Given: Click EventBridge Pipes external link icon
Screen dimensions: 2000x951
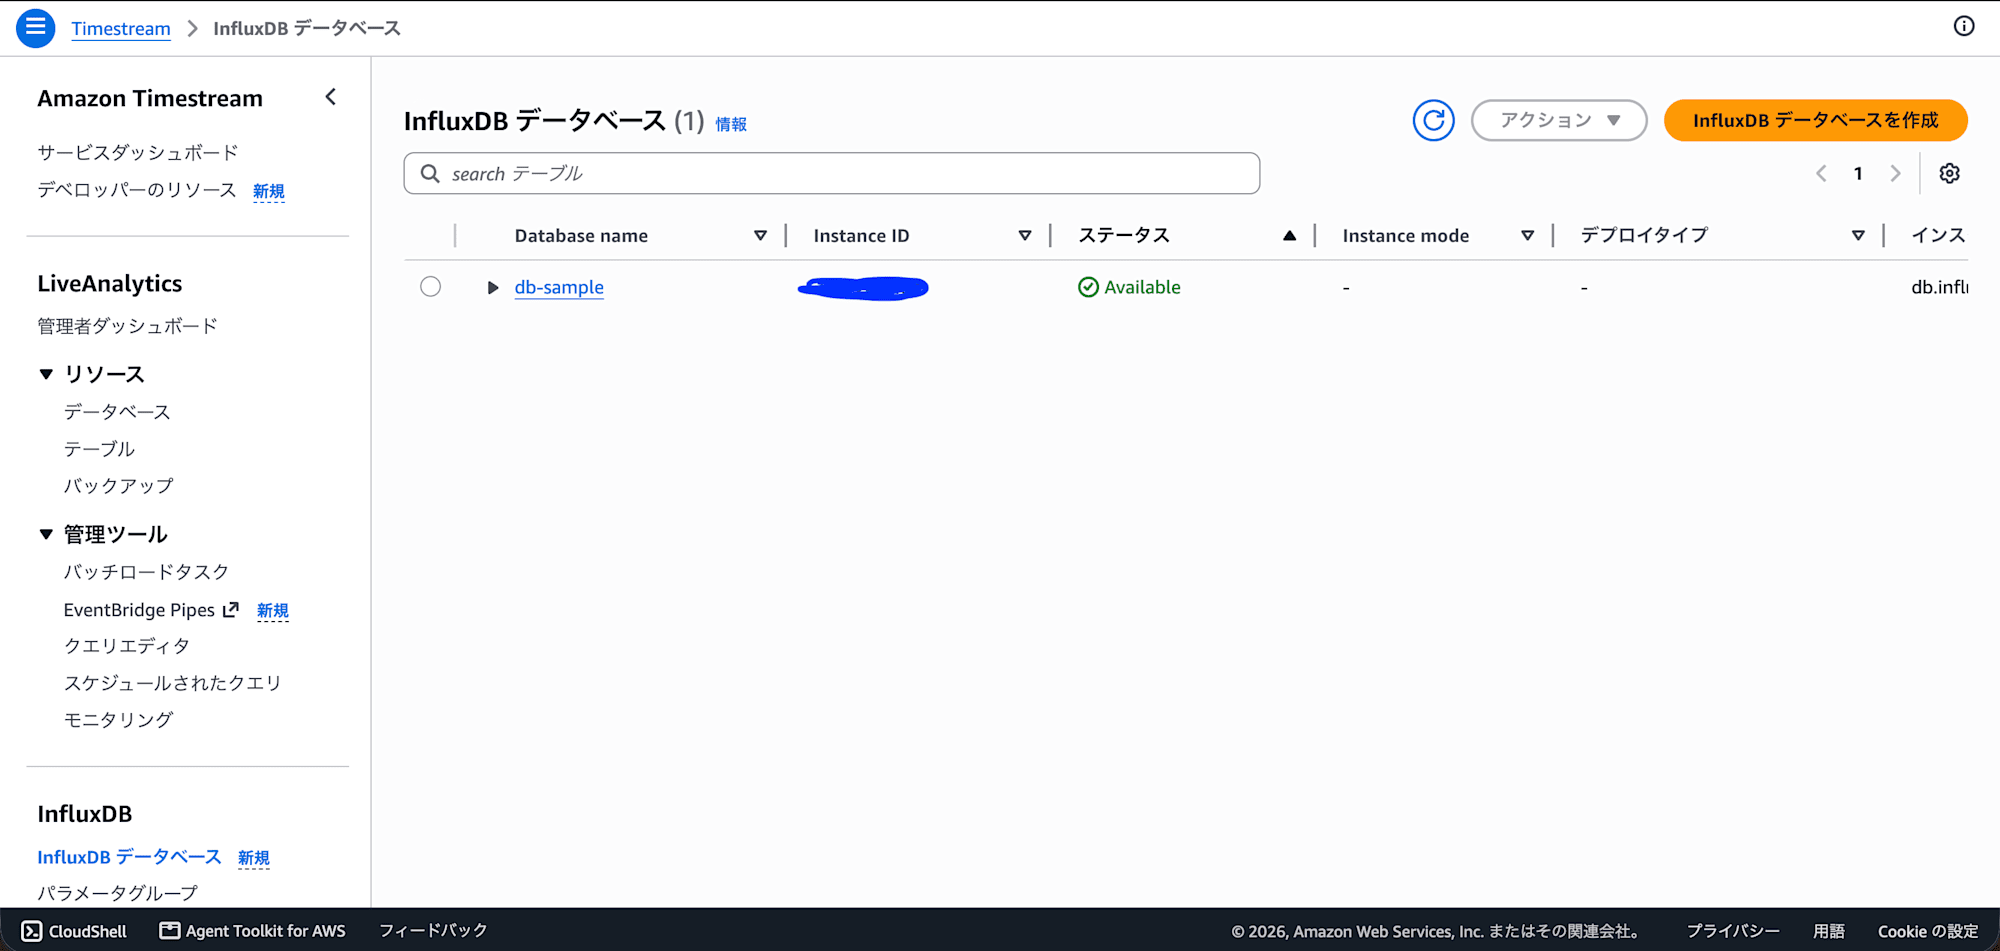Looking at the screenshot, I should tap(231, 610).
